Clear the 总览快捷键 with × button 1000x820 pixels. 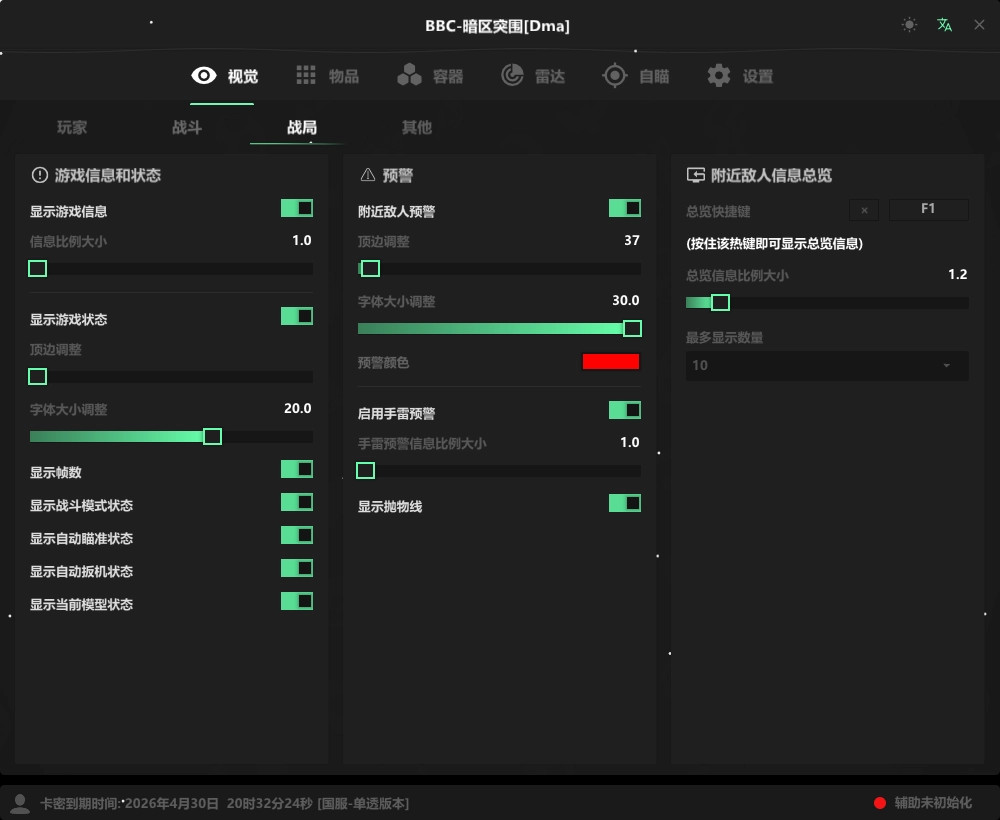(x=864, y=210)
